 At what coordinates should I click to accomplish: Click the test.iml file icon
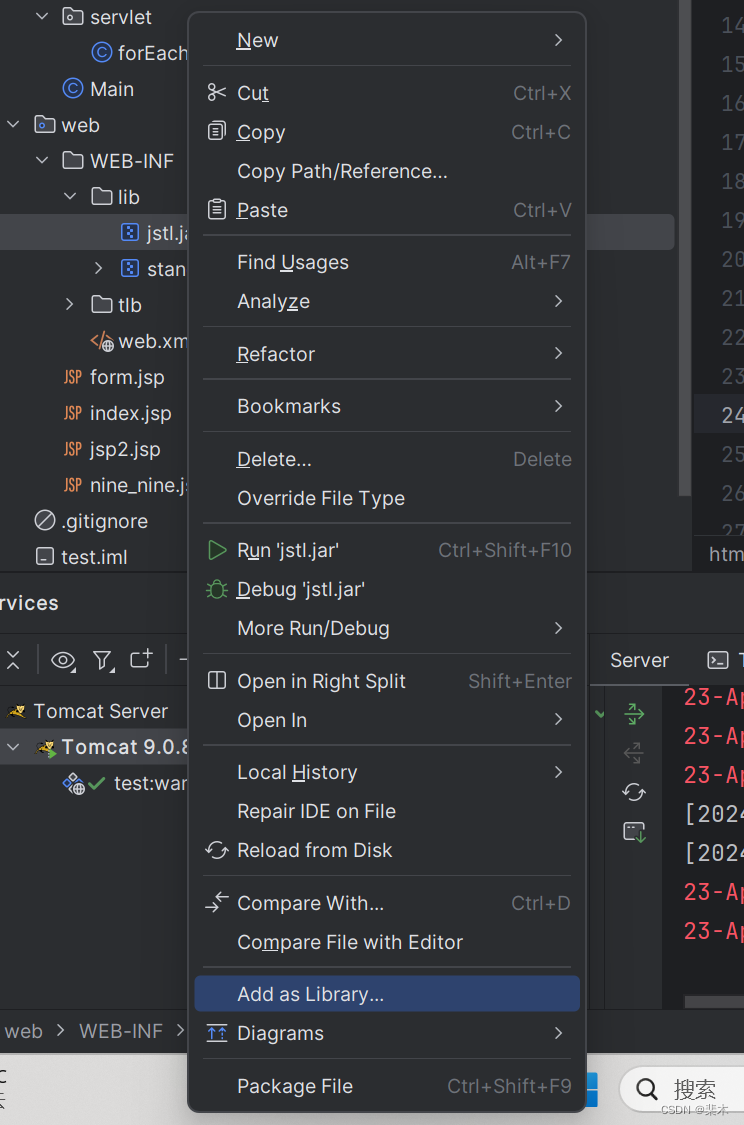pyautogui.click(x=44, y=556)
